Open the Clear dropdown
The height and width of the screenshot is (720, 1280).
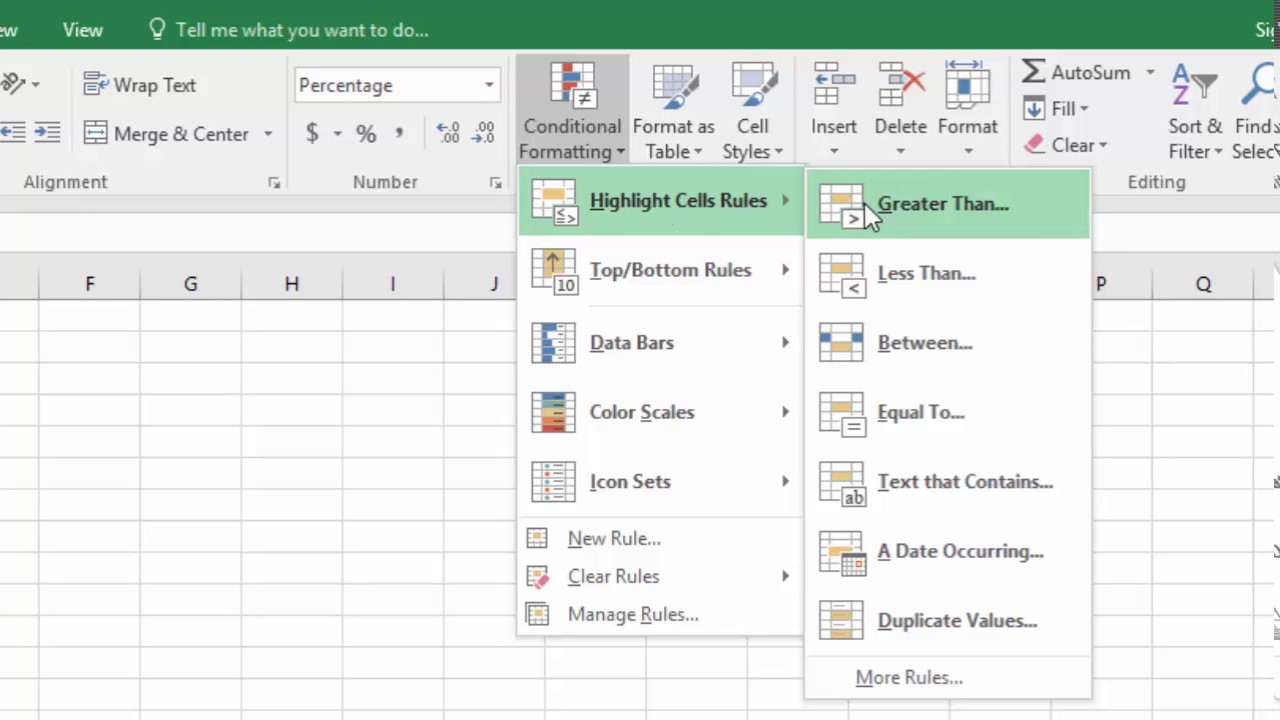coord(1065,145)
